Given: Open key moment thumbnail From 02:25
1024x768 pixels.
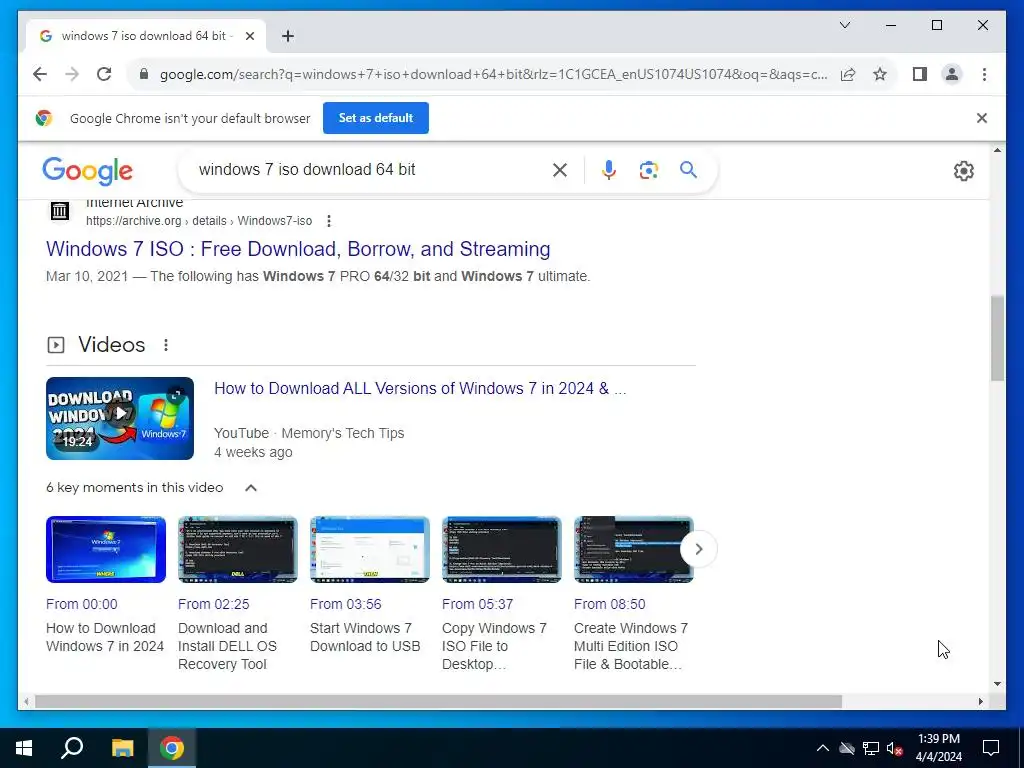Looking at the screenshot, I should [x=238, y=549].
